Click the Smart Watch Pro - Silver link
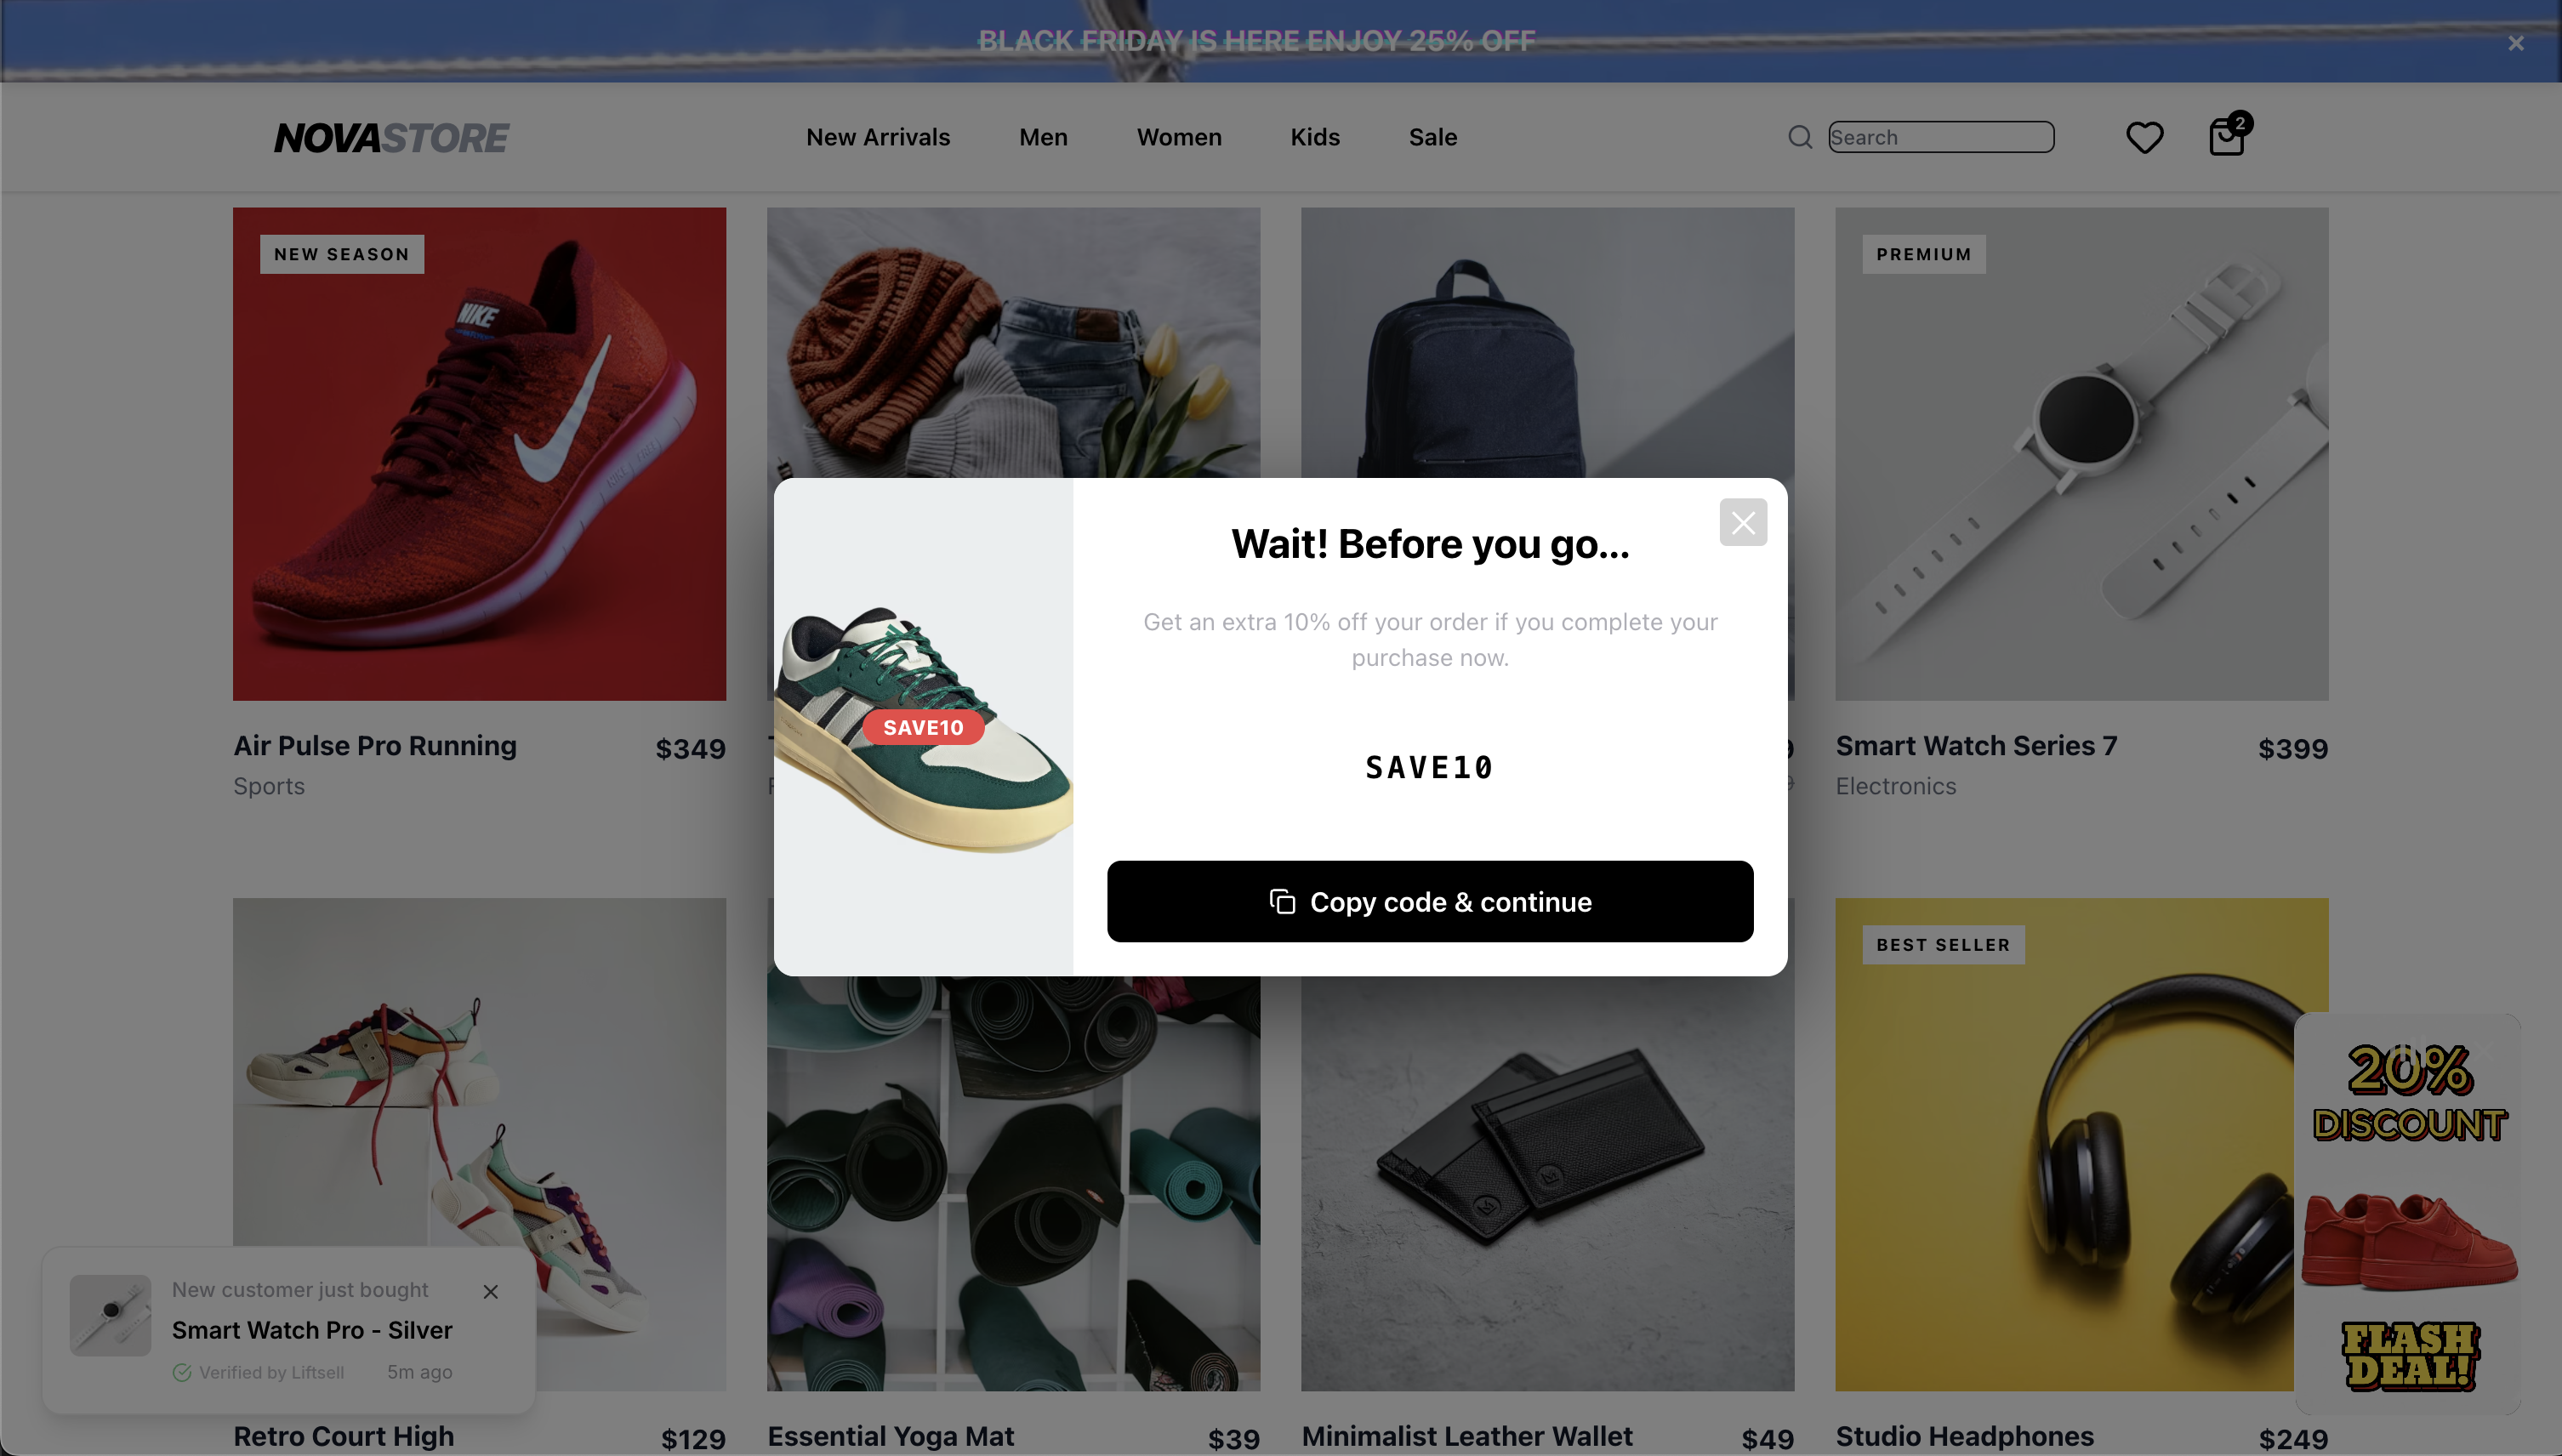The height and width of the screenshot is (1456, 2562). (x=312, y=1330)
